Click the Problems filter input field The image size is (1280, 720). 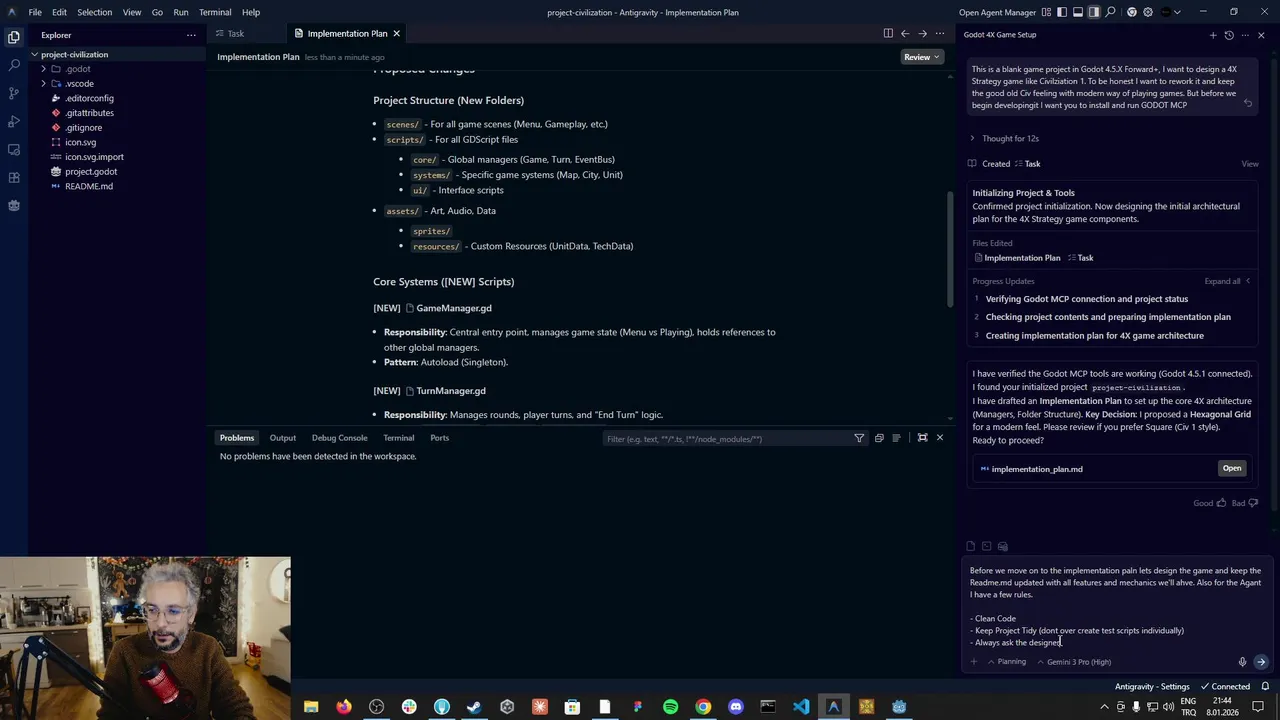725,438
